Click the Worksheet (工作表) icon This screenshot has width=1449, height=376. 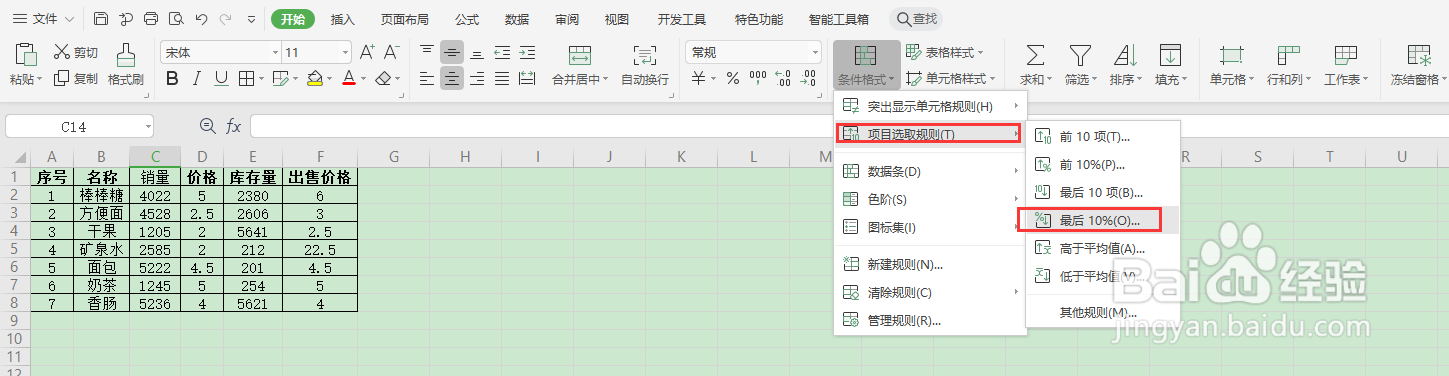point(1346,55)
